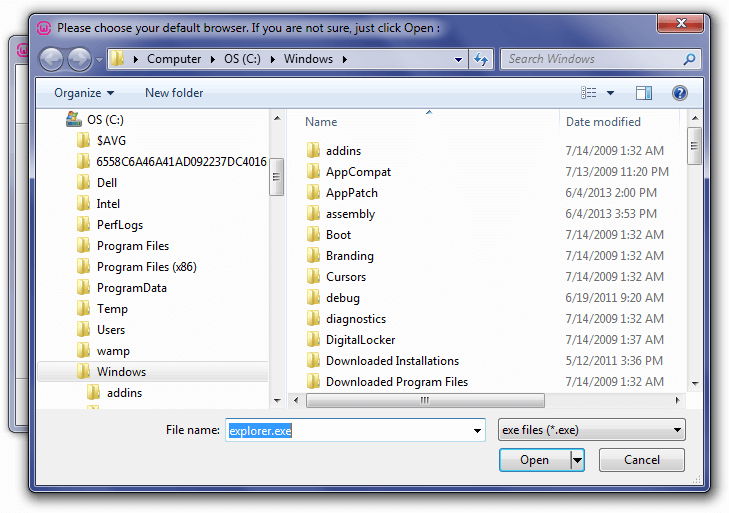Open the File name history dropdown
The height and width of the screenshot is (513, 729).
coord(477,431)
